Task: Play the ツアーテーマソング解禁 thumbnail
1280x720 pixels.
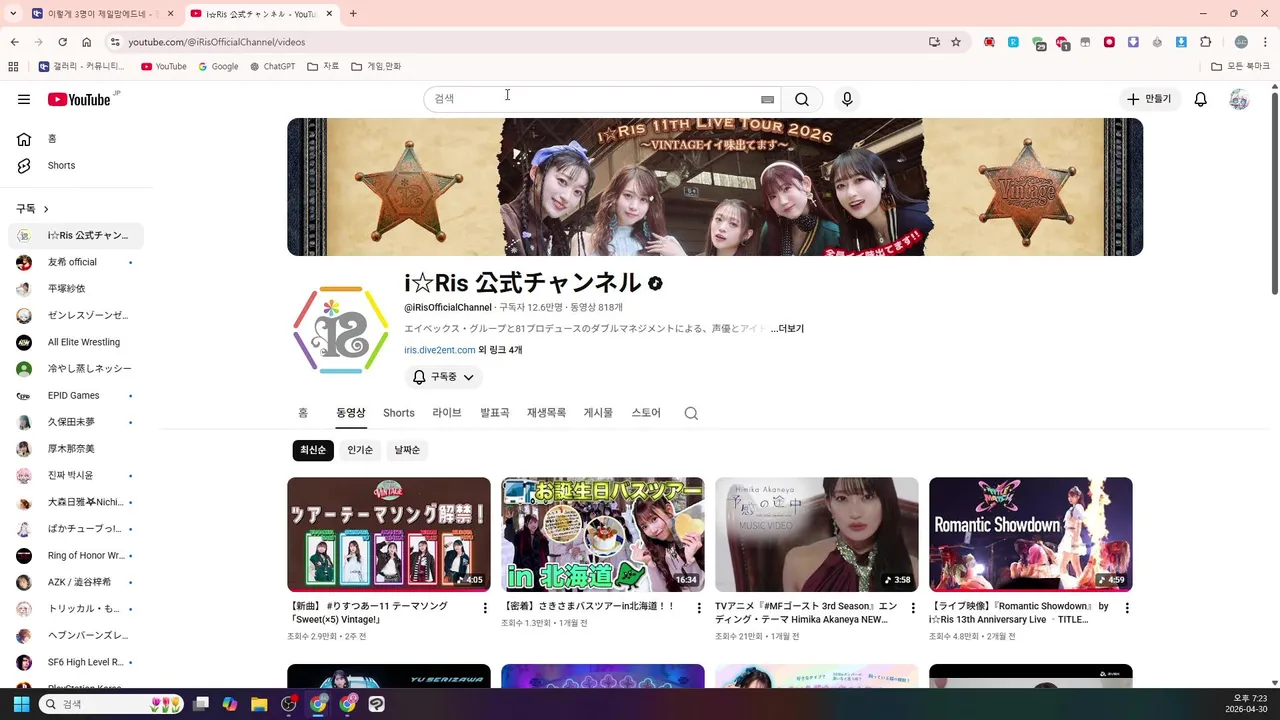Action: [x=388, y=534]
